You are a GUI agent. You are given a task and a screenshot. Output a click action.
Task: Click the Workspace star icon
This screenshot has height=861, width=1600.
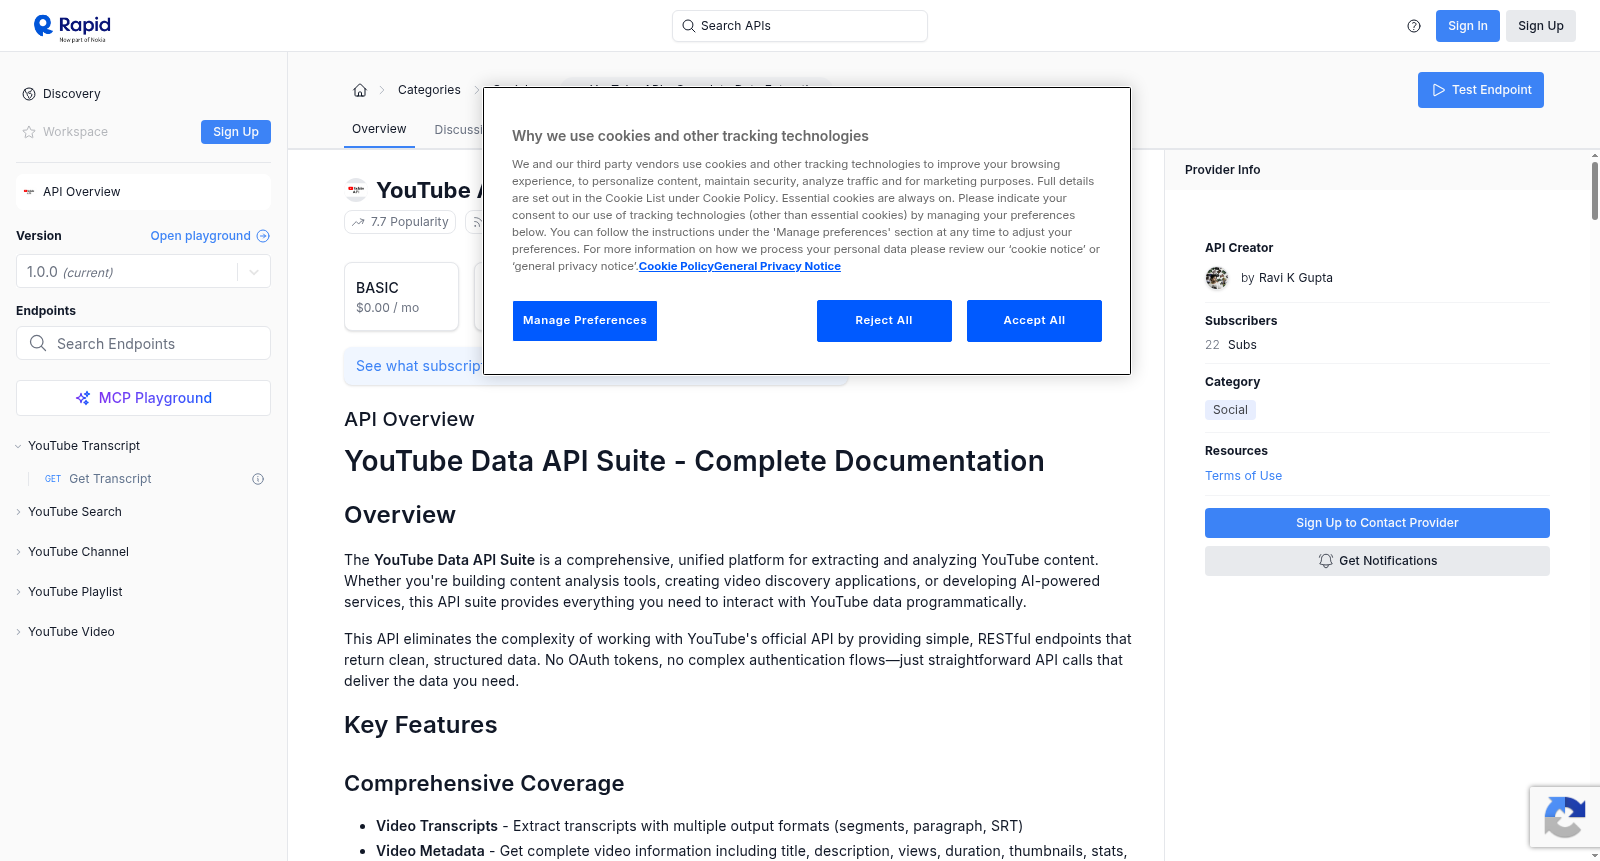(x=29, y=132)
